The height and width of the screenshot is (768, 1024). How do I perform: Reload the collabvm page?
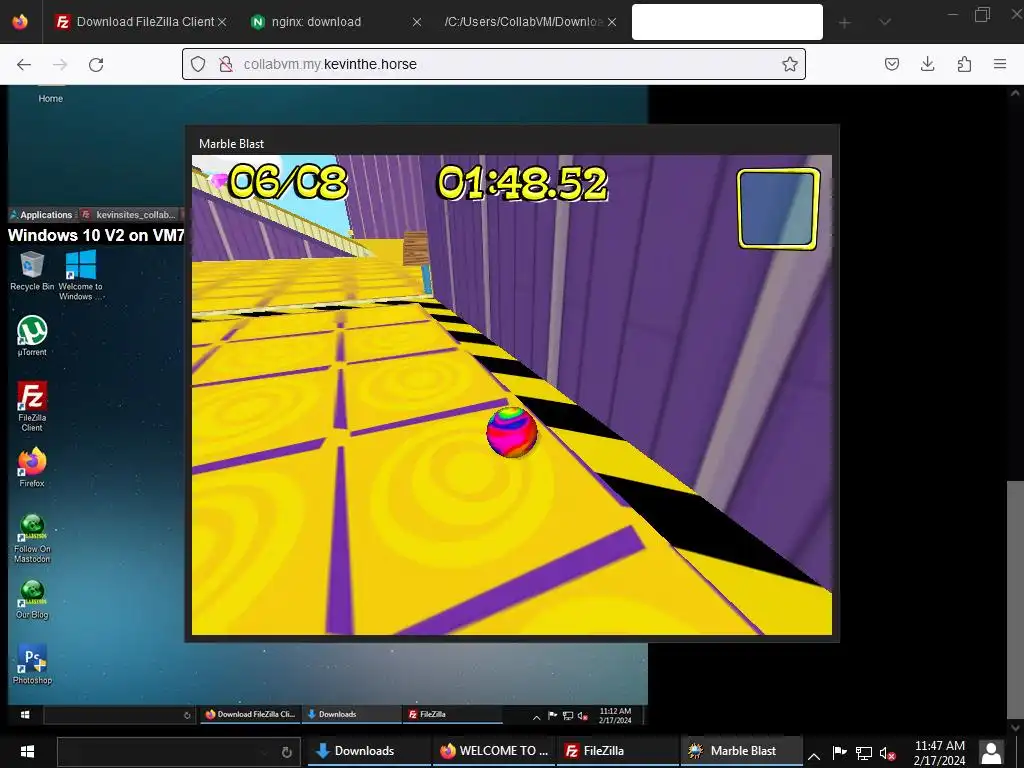(x=96, y=64)
